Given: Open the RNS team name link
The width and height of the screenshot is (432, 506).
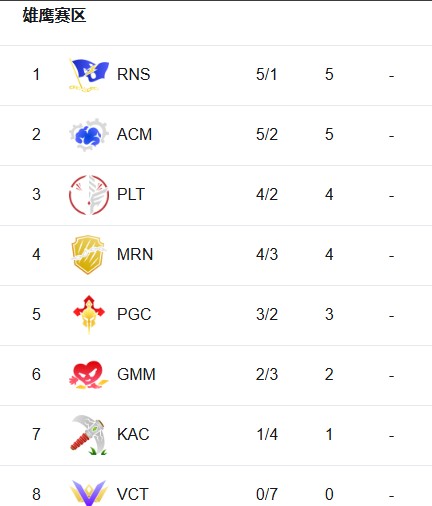Looking at the screenshot, I should (x=133, y=74).
